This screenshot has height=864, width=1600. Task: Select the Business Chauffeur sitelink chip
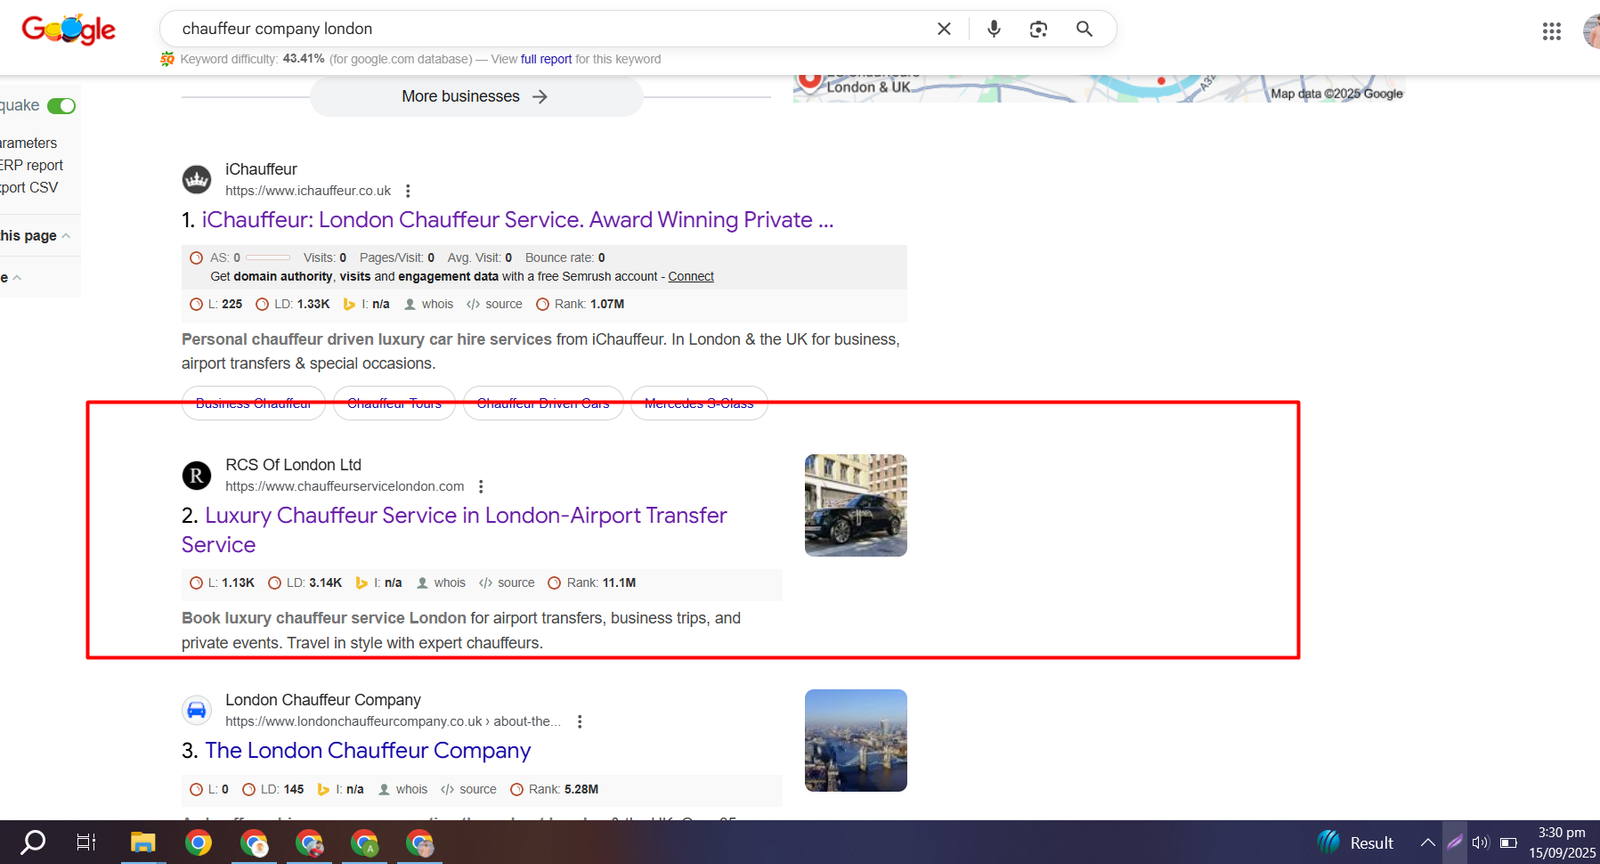coord(253,403)
